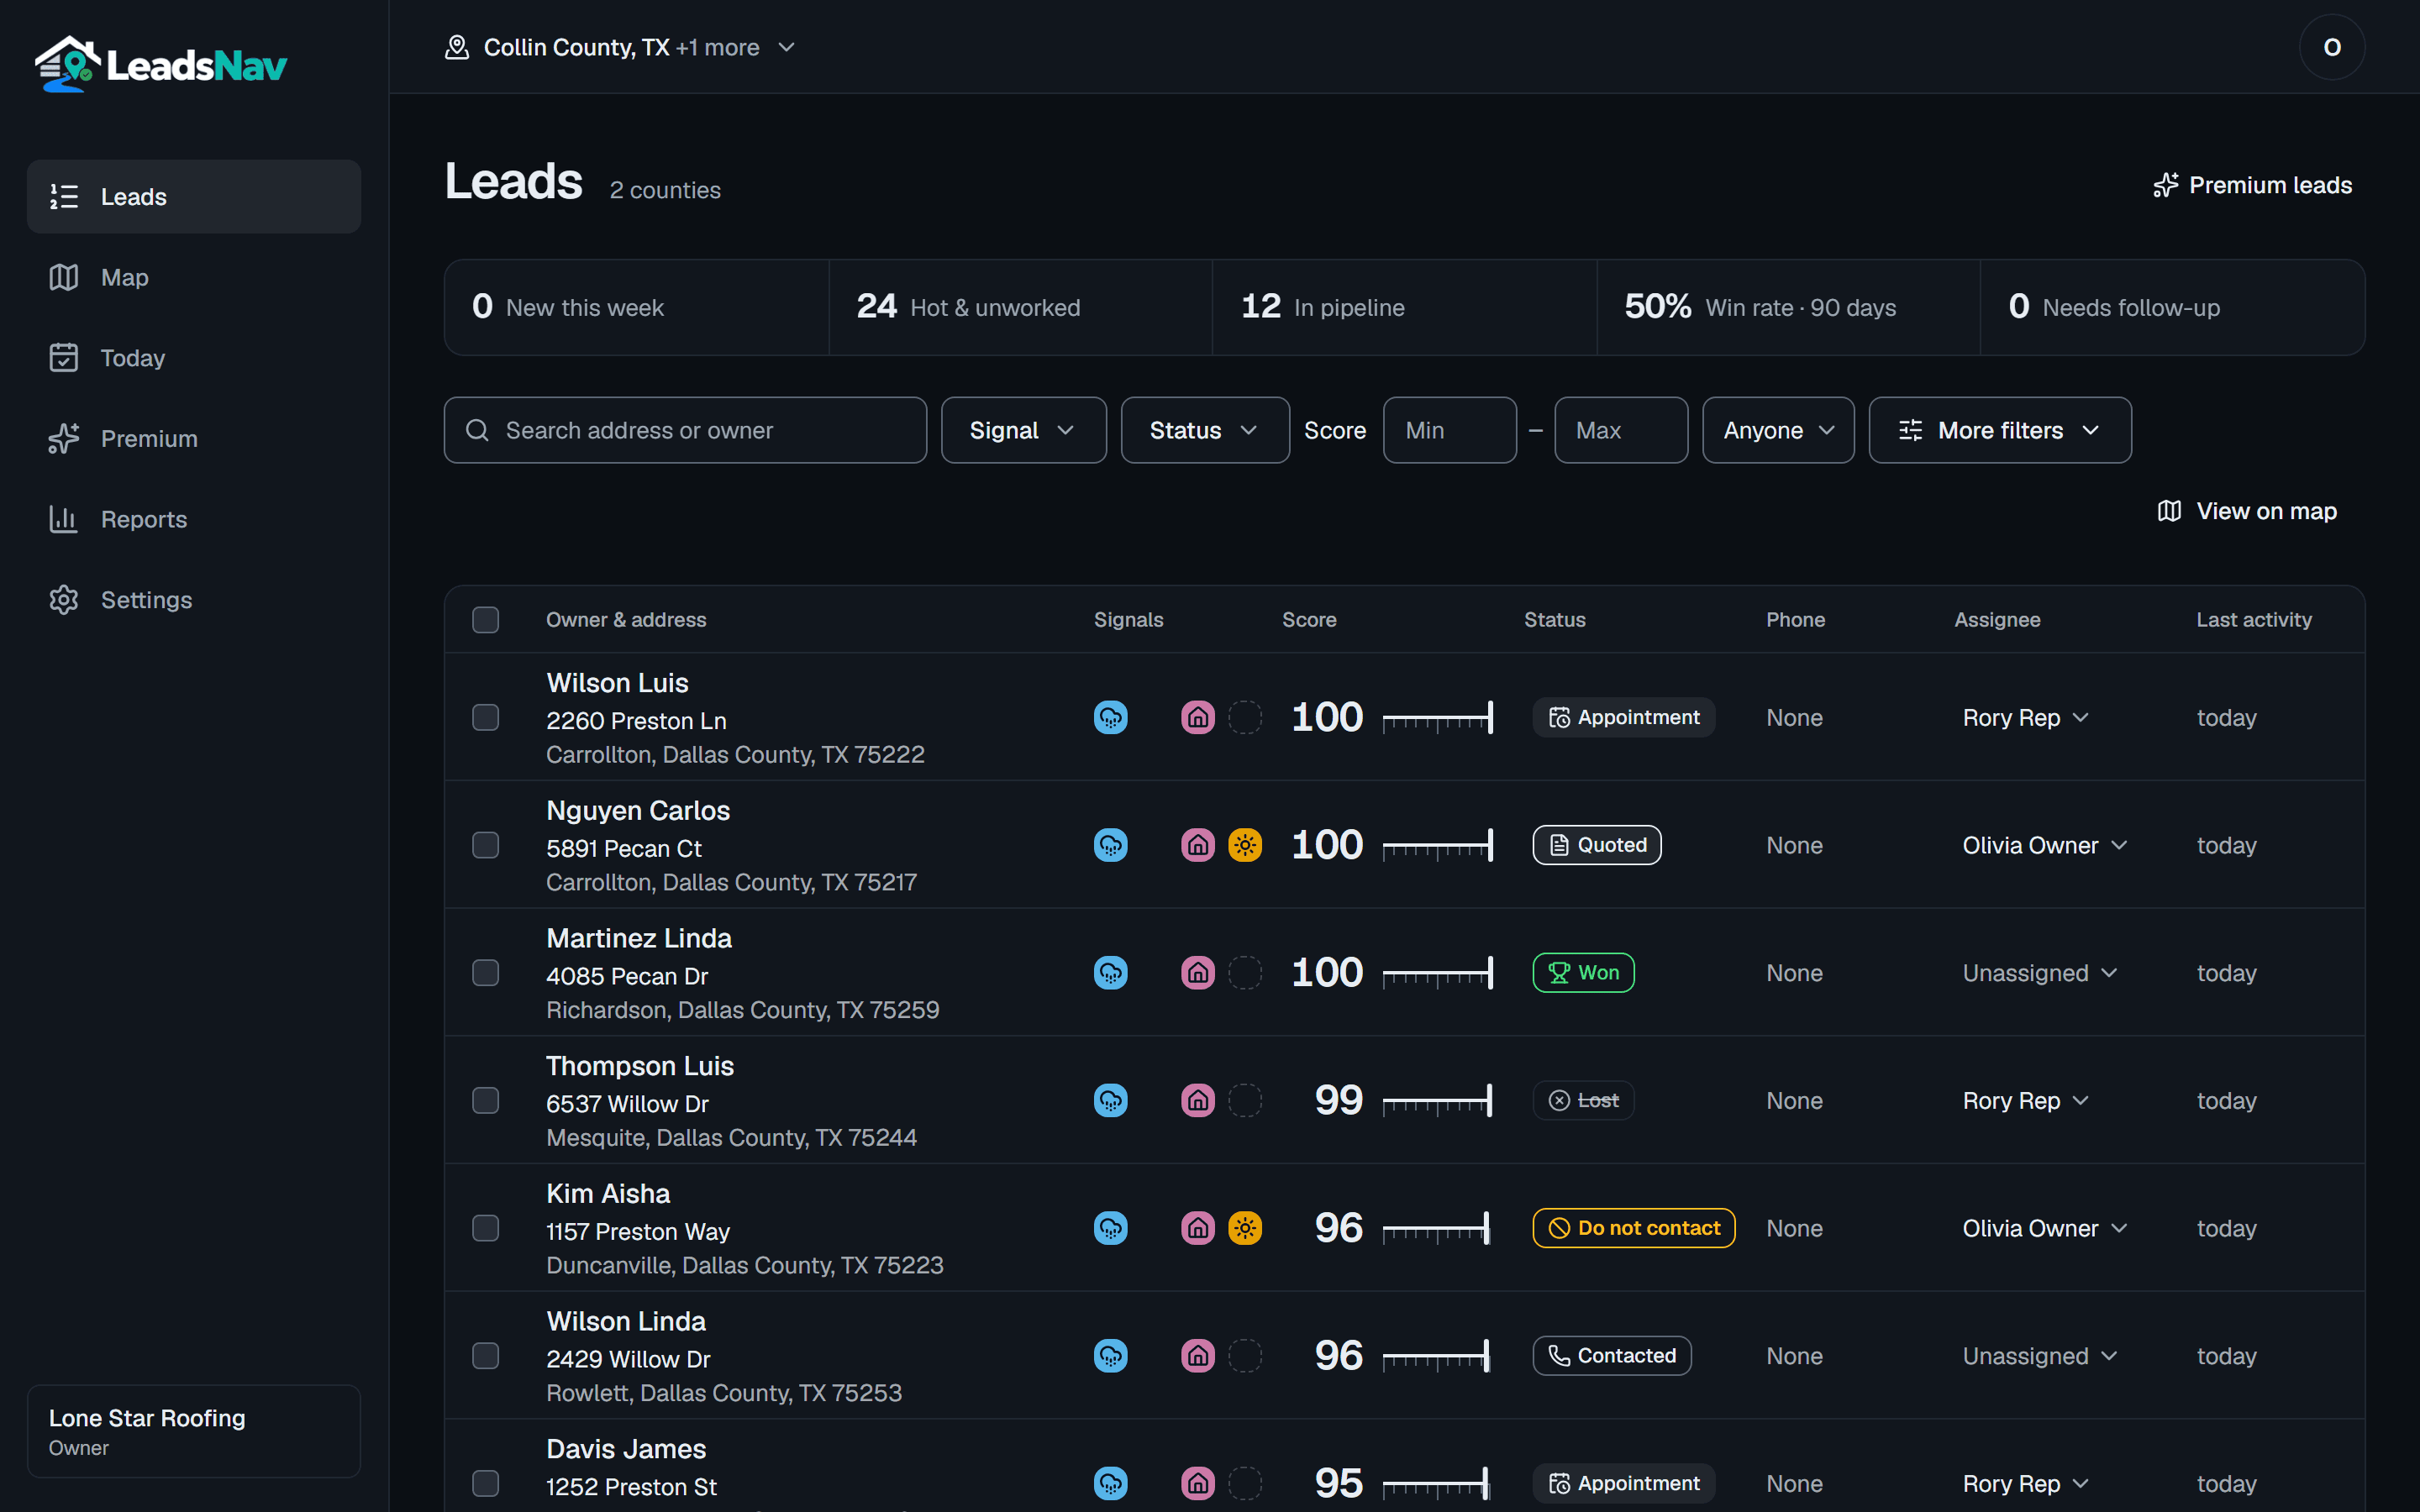The image size is (2420, 1512).
Task: Expand the Collin County, TX county selector
Action: click(620, 47)
